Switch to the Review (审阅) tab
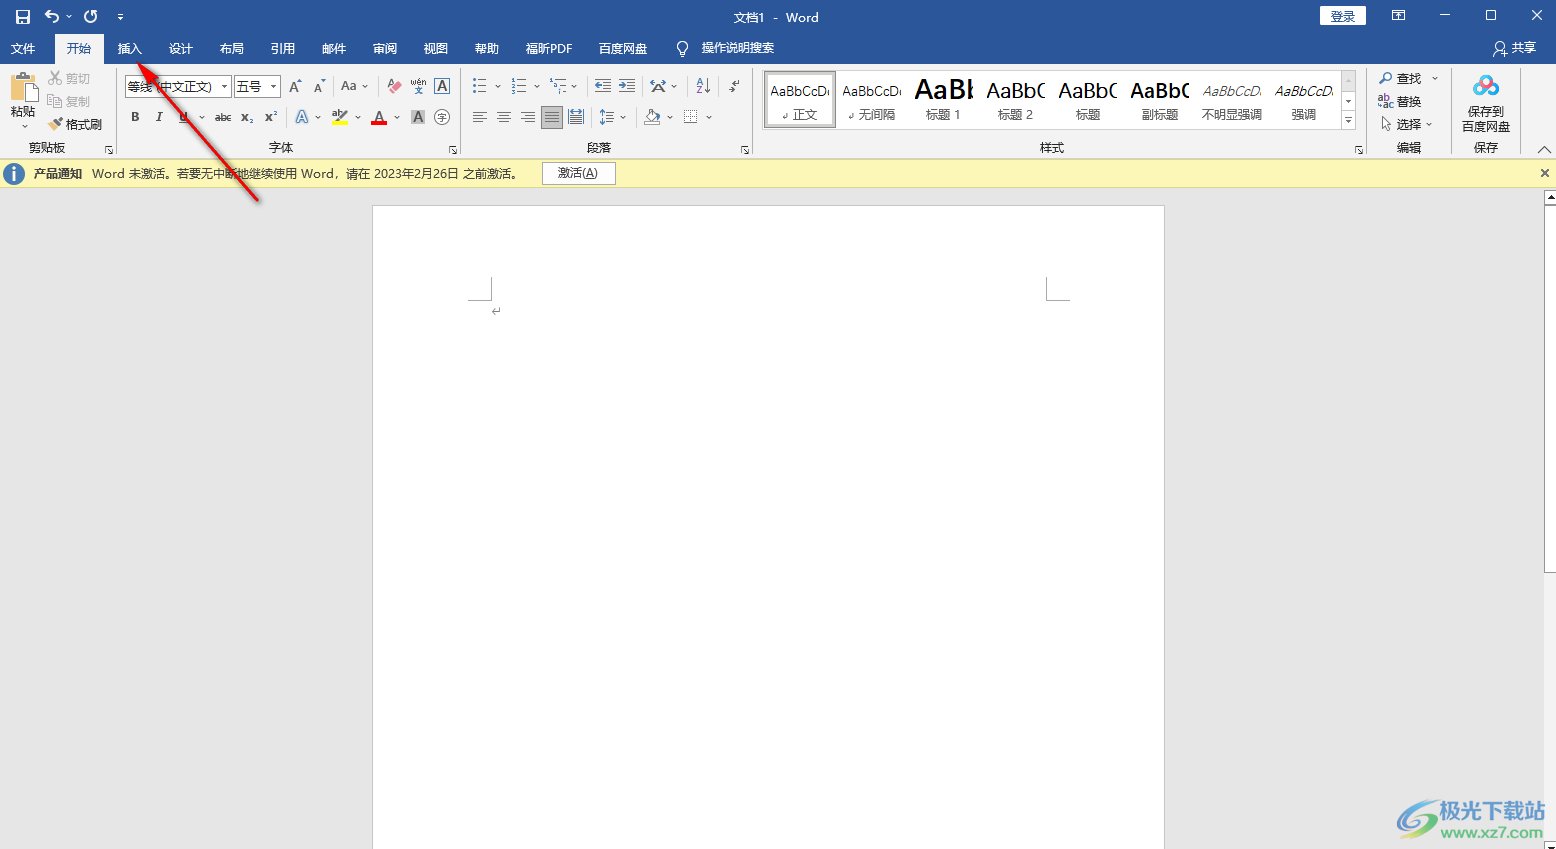The width and height of the screenshot is (1556, 849). pyautogui.click(x=385, y=48)
